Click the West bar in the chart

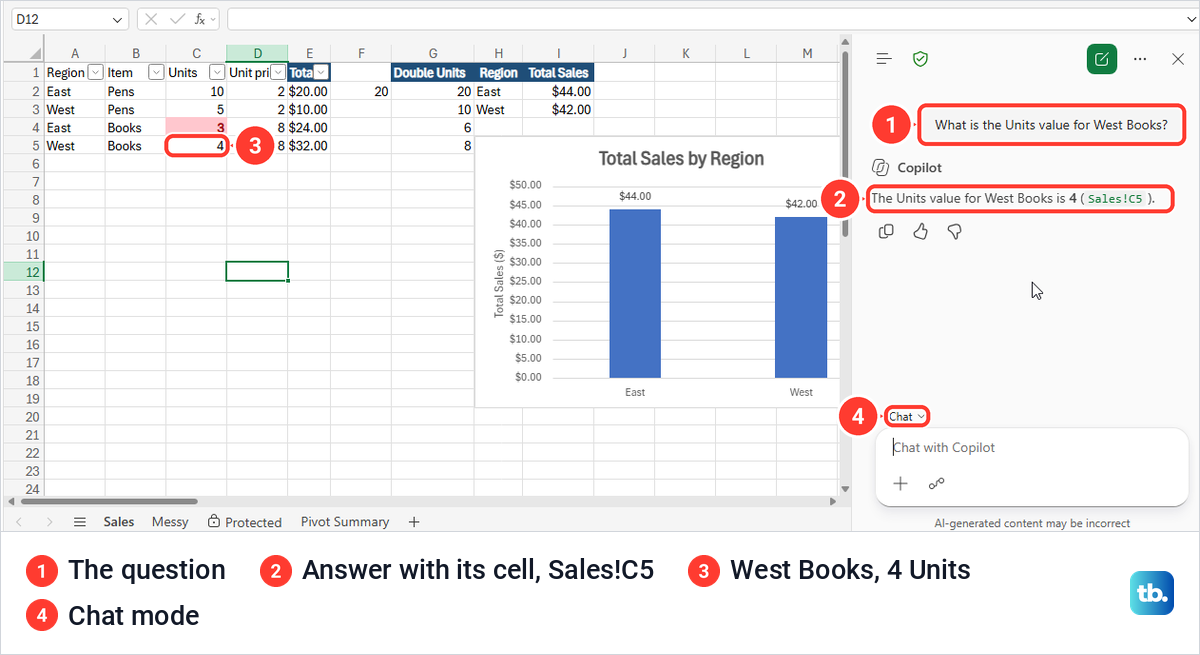(801, 297)
